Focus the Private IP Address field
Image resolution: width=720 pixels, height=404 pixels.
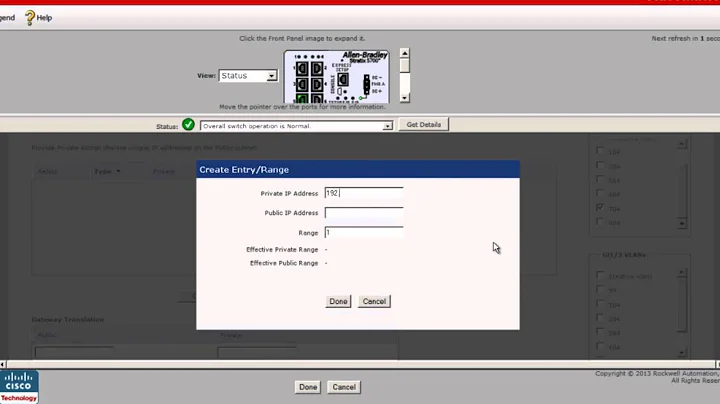coord(364,193)
